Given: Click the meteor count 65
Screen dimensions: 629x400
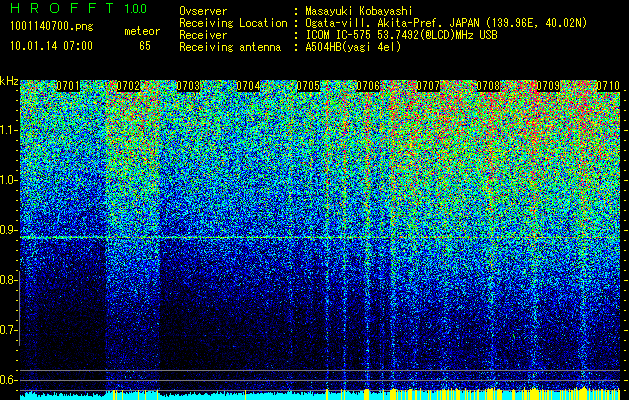Looking at the screenshot, I should pos(145,46).
